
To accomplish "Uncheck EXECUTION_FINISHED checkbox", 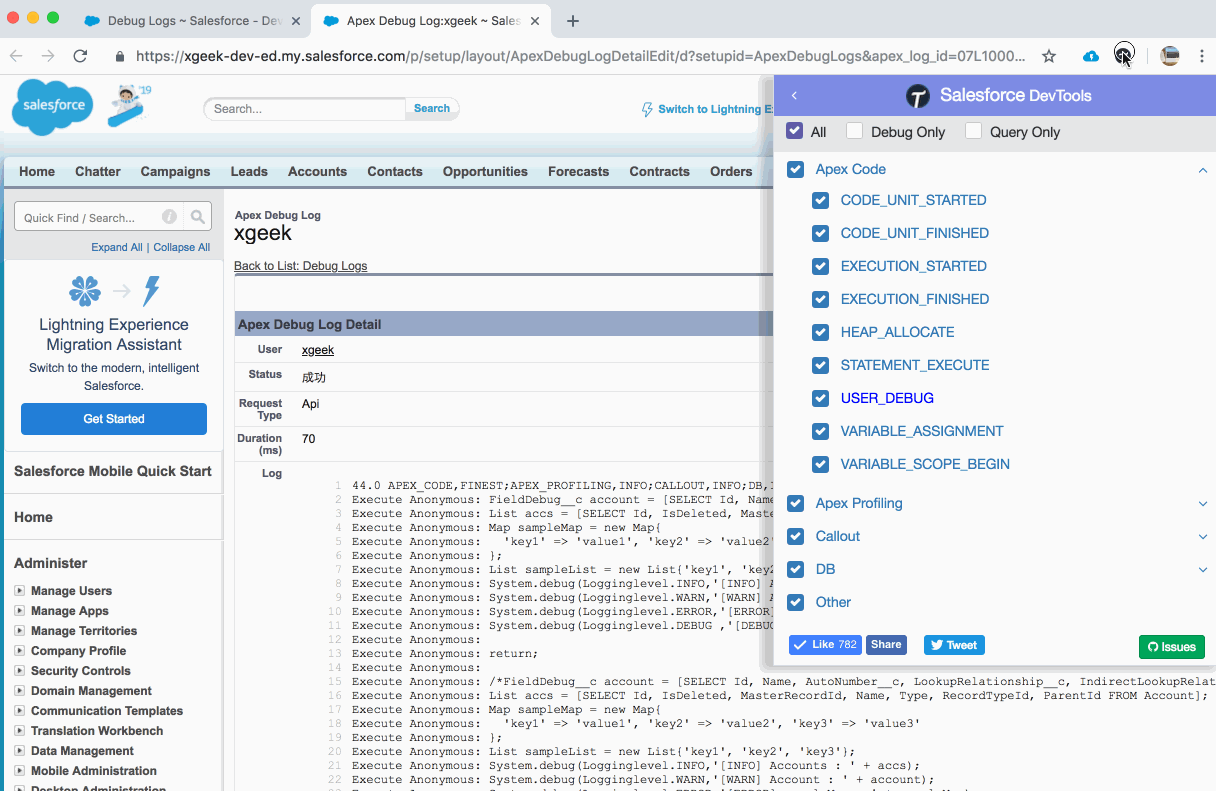I will [821, 299].
